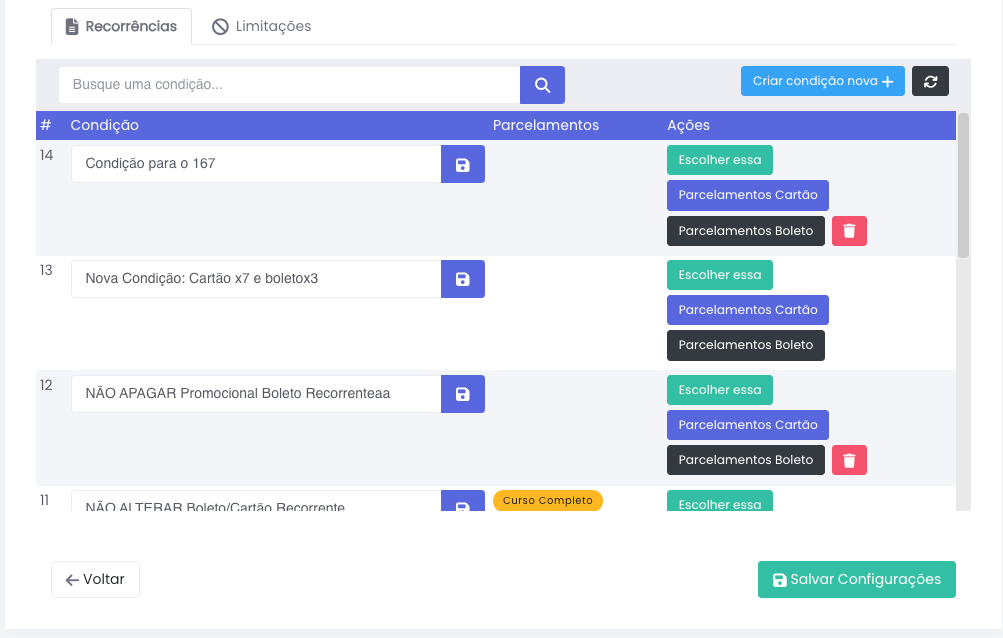Screen dimensions: 1003x638
Task: Save condition 14 name with disk icon
Action: [462, 164]
